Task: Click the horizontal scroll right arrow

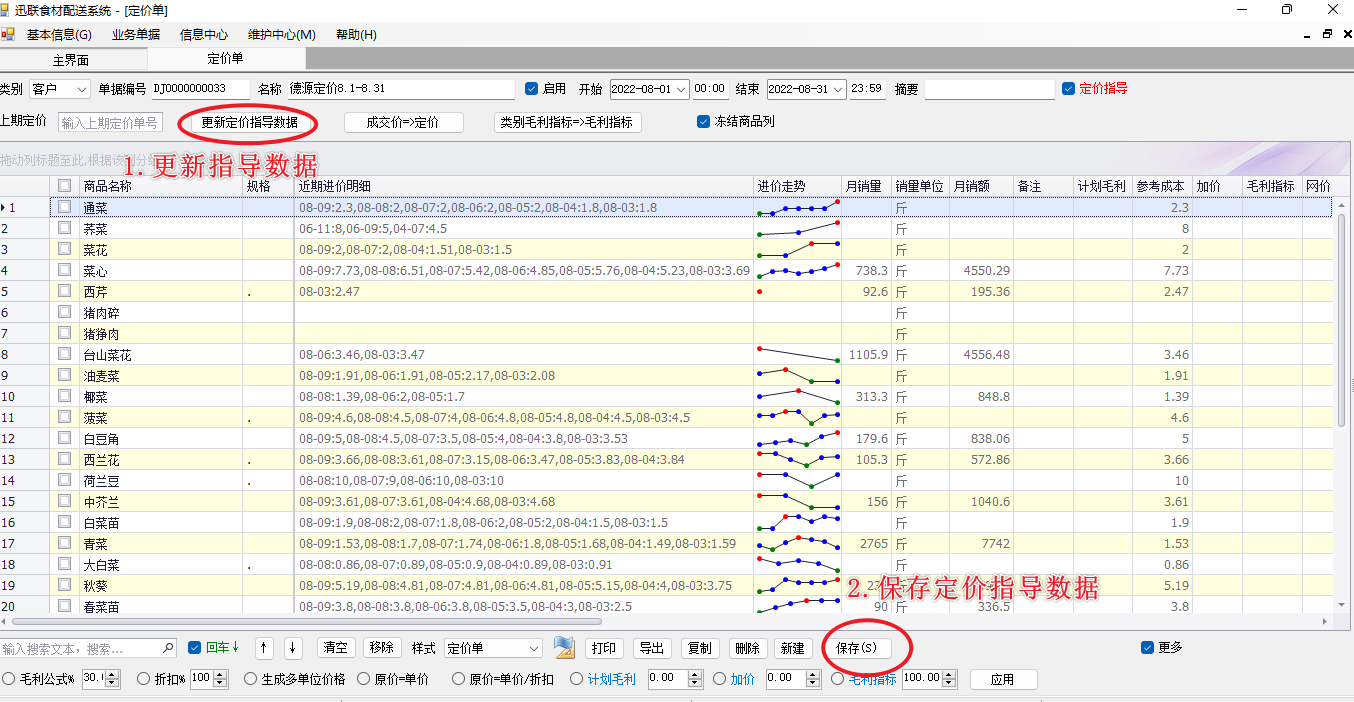Action: click(x=1327, y=621)
